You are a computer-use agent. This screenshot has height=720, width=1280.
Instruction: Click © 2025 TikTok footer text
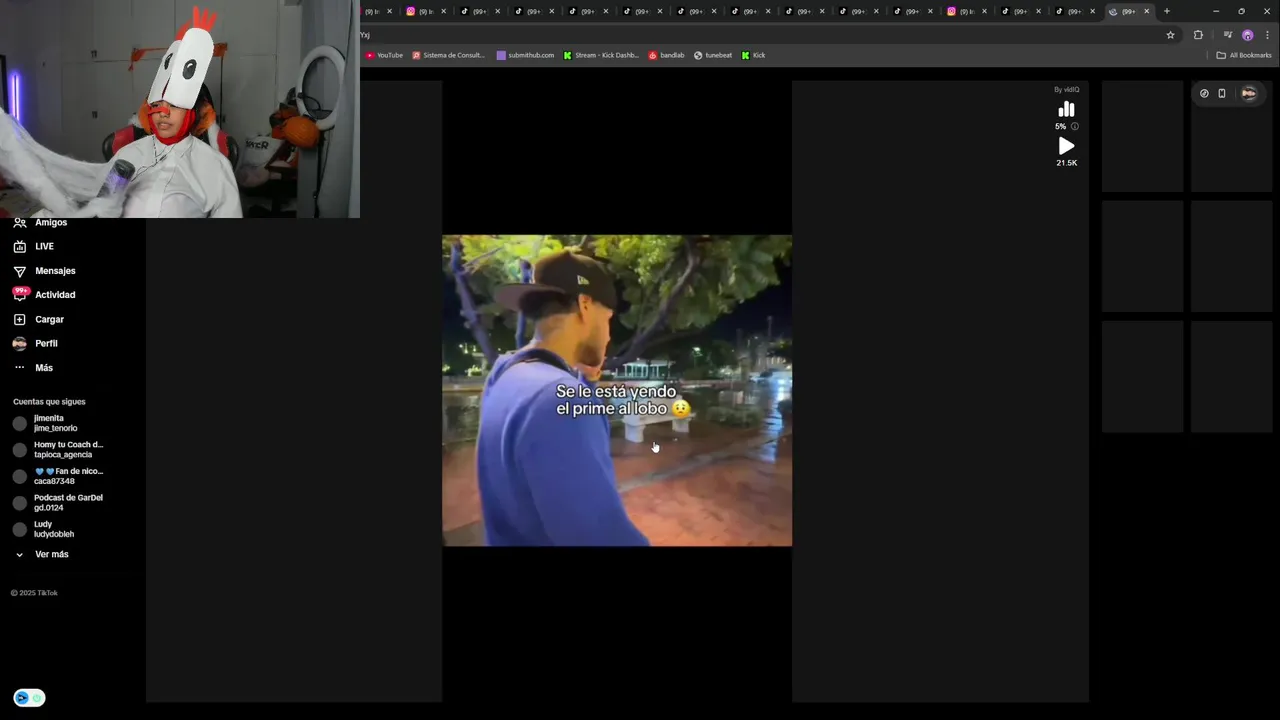click(34, 593)
